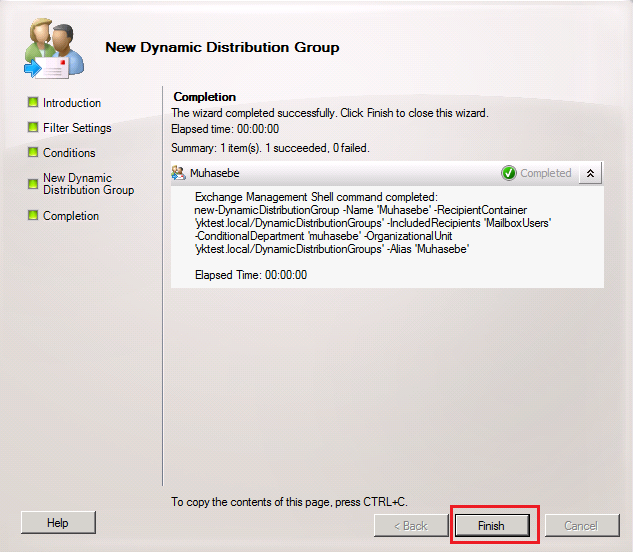The height and width of the screenshot is (552, 633).
Task: Click the Dynamic Distribution Group wizard header icon
Action: coord(48,48)
